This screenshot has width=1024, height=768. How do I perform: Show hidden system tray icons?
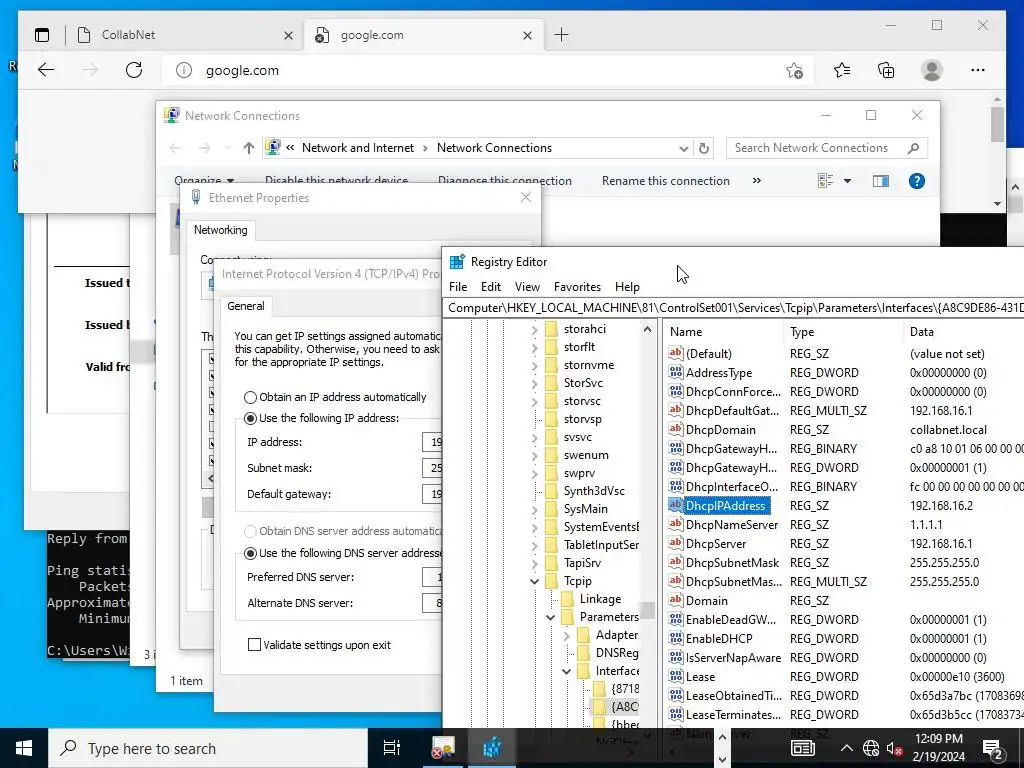click(x=846, y=748)
